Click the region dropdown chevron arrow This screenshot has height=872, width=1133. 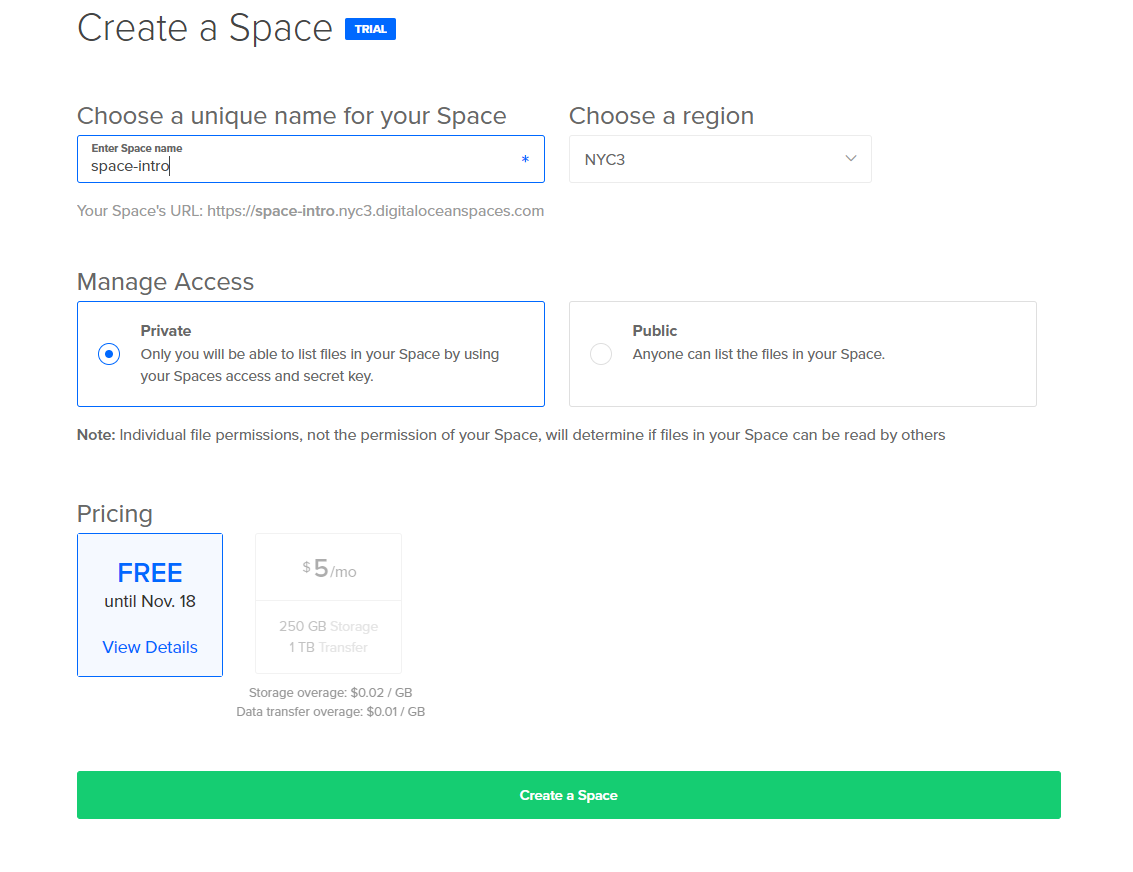click(851, 159)
